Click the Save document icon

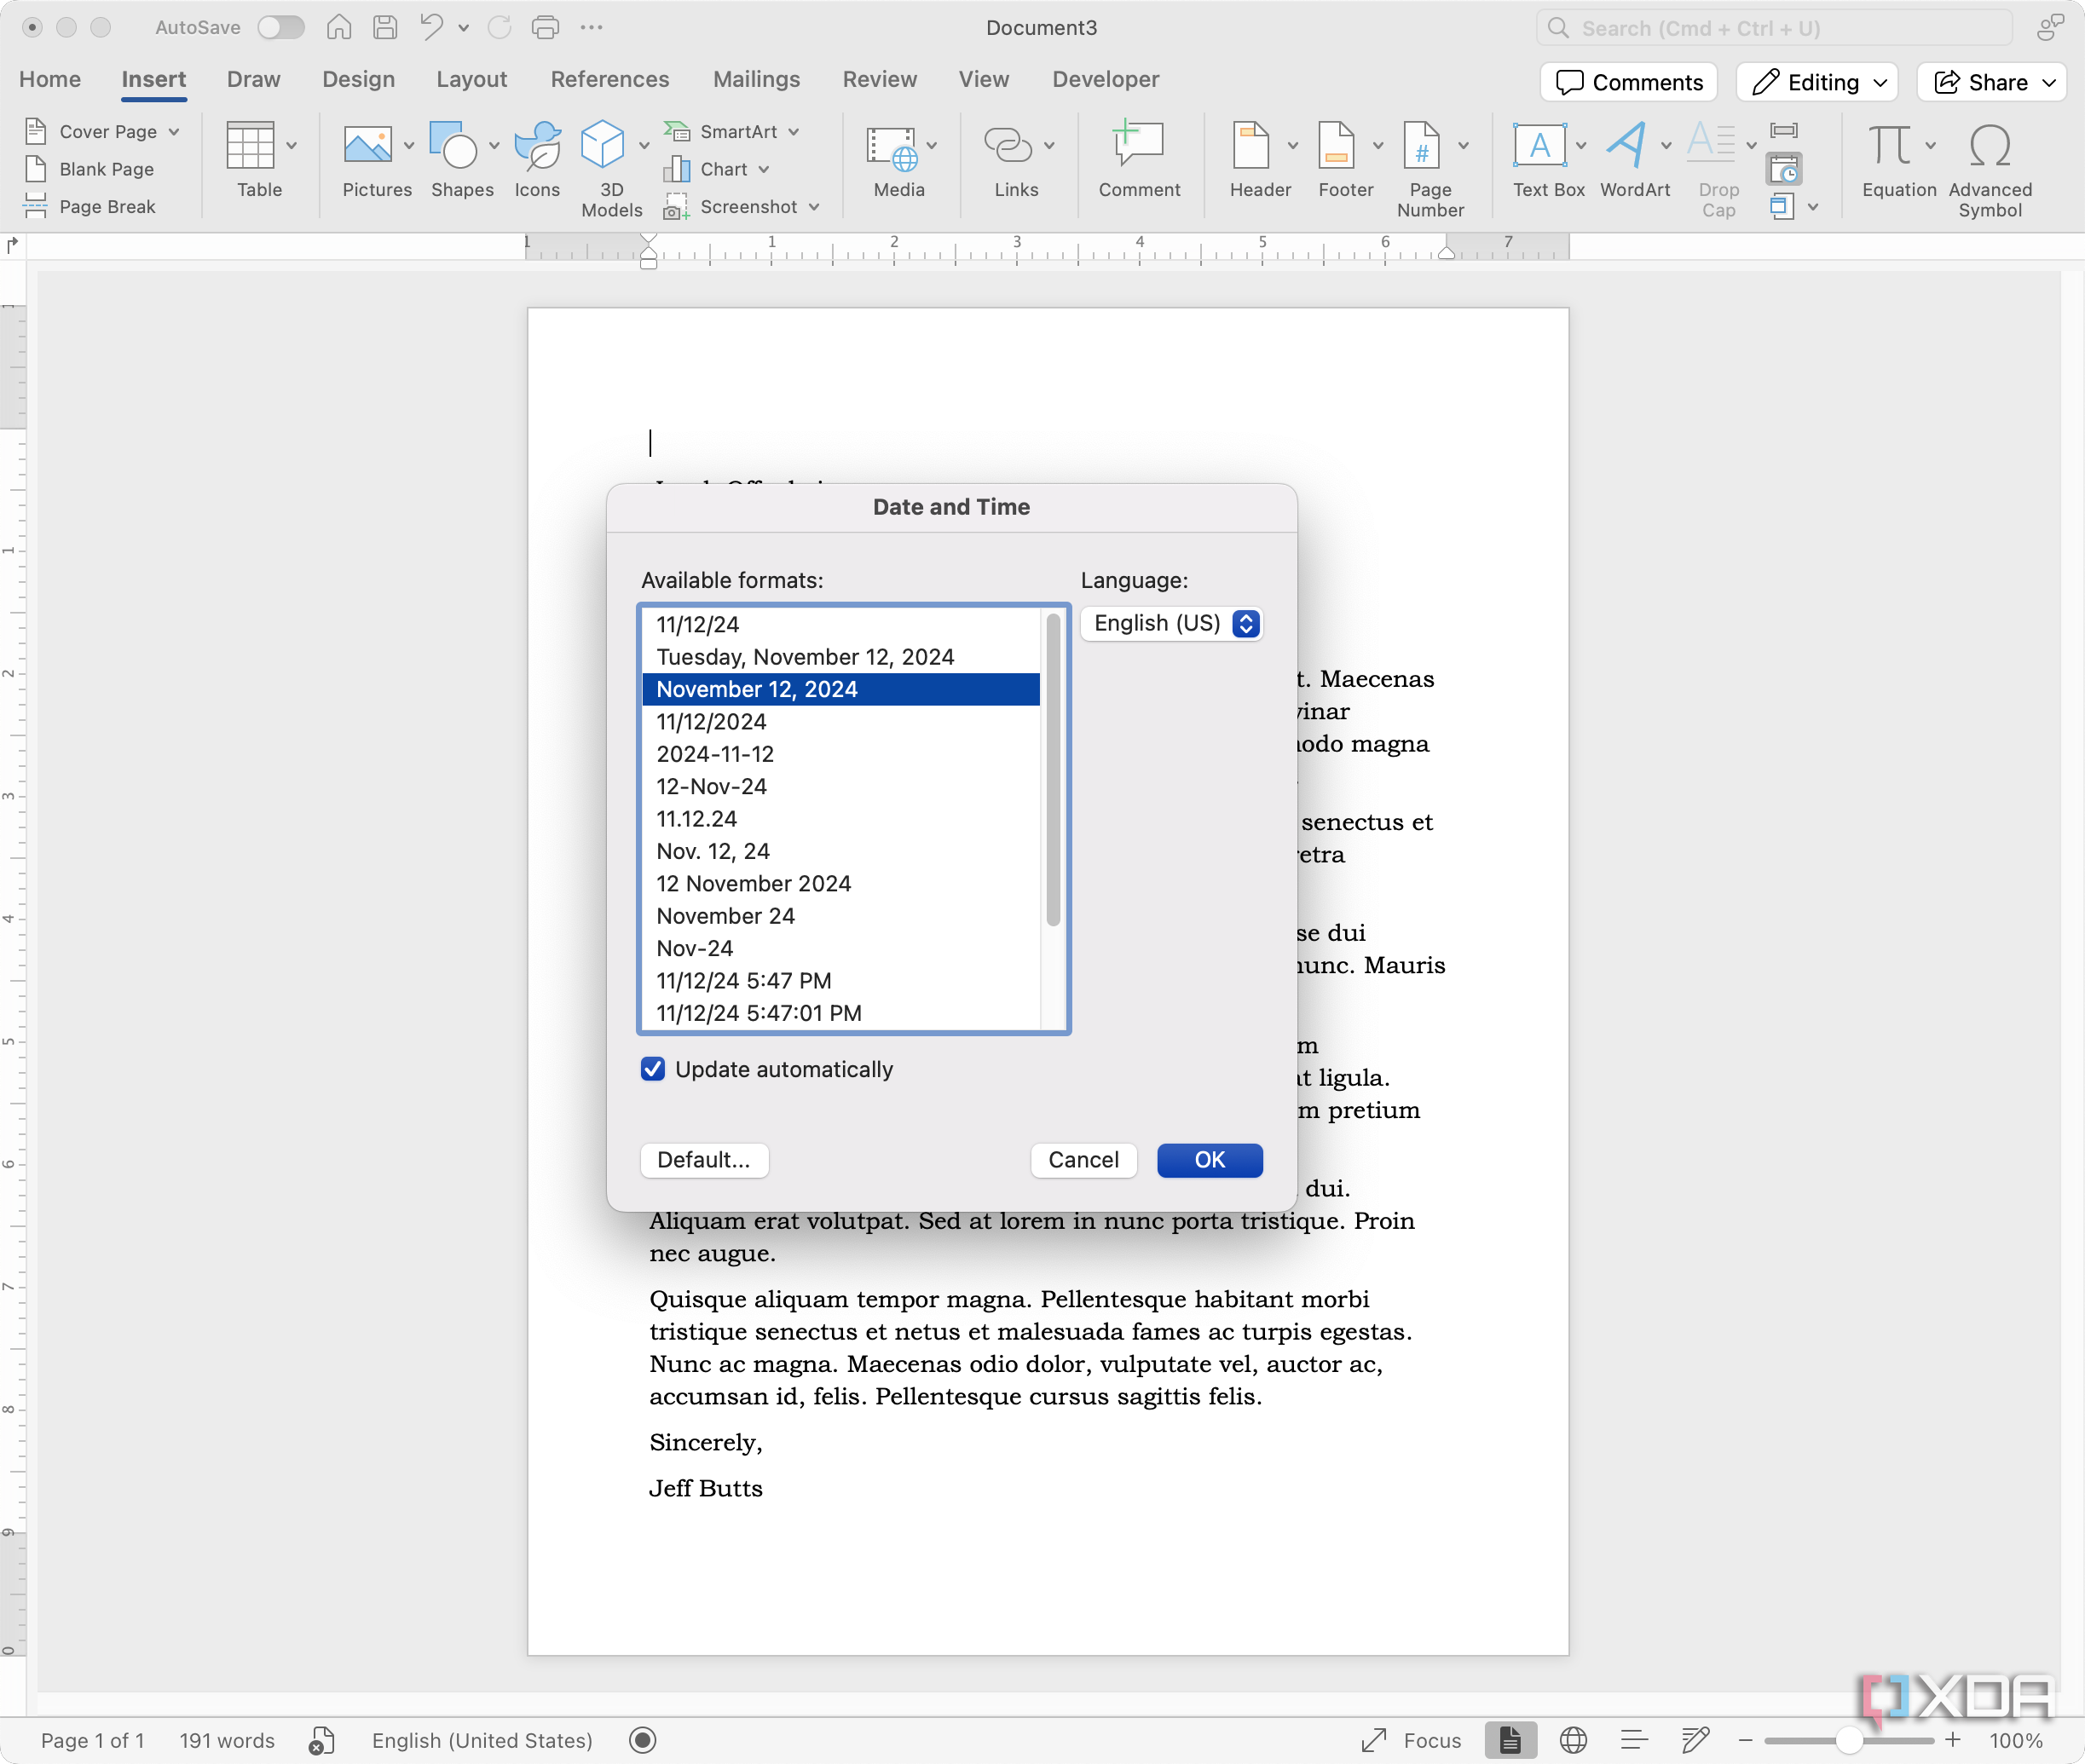(385, 27)
